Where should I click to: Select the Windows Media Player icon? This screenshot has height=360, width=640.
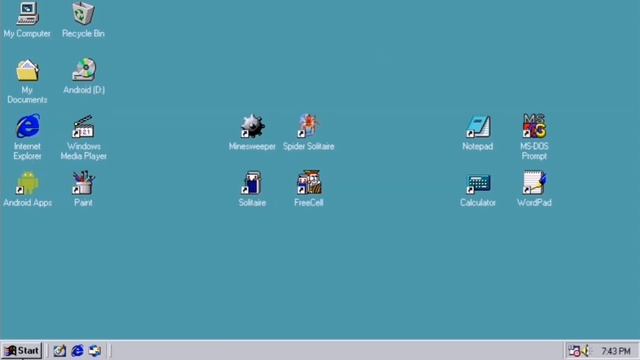tap(83, 126)
